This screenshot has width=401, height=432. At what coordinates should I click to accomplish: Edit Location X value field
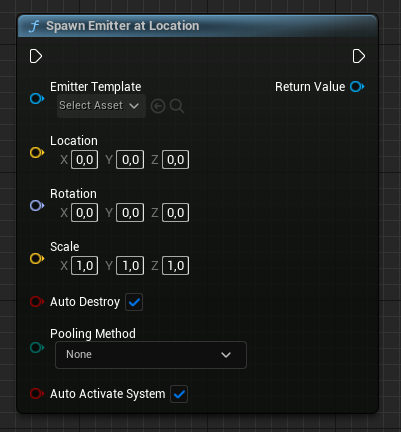(84, 160)
